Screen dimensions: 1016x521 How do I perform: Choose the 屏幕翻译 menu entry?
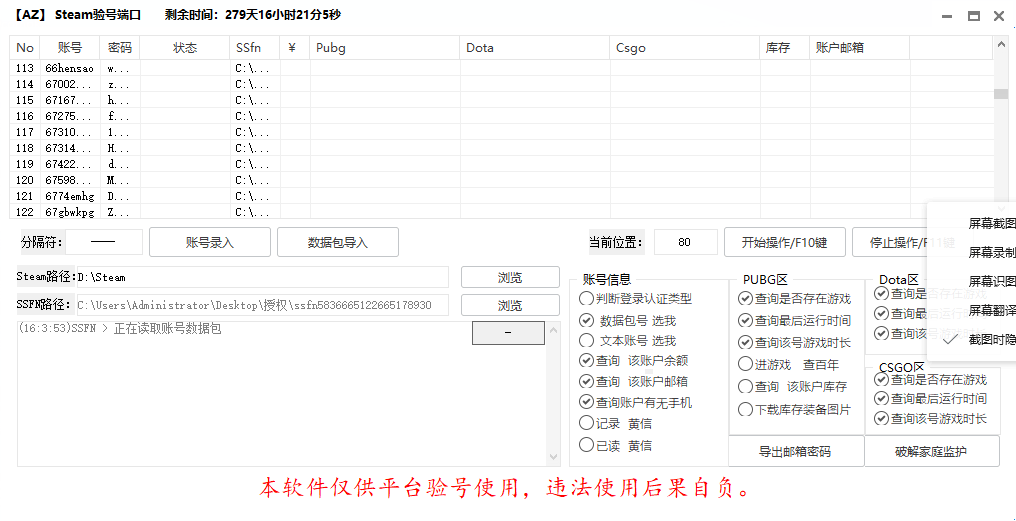tap(972, 310)
